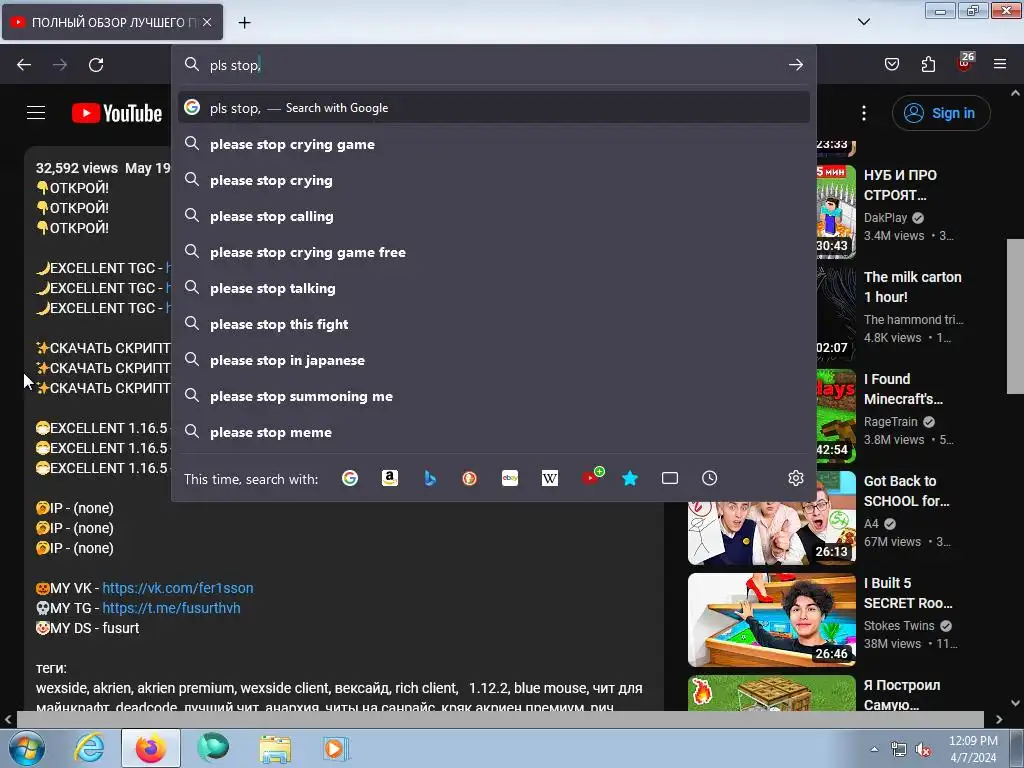Open media player taskbar icon
The image size is (1024, 768).
[336, 748]
